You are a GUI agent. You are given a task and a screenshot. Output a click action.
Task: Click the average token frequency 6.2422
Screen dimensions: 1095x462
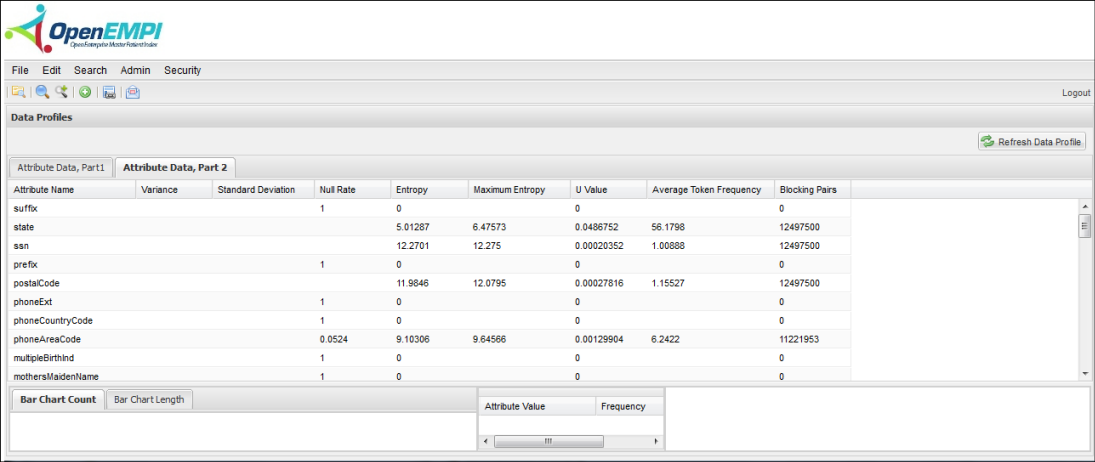666,339
